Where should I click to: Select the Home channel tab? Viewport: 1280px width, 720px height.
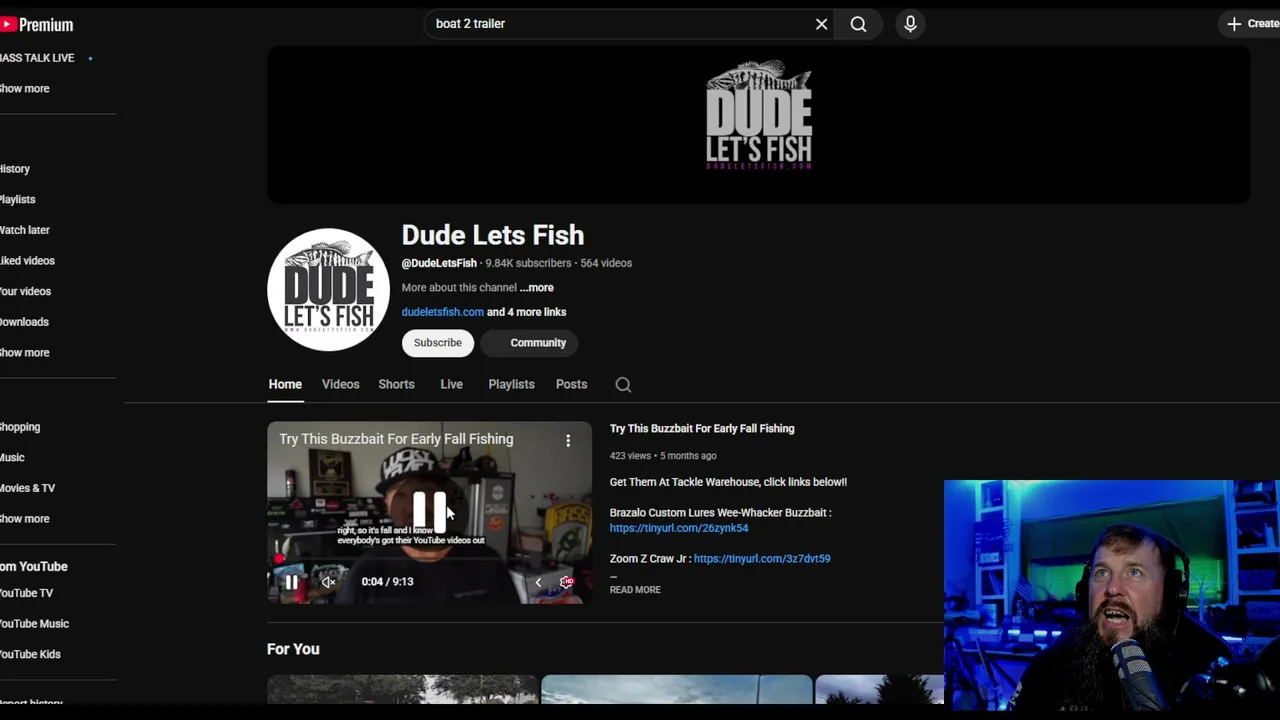coord(285,385)
